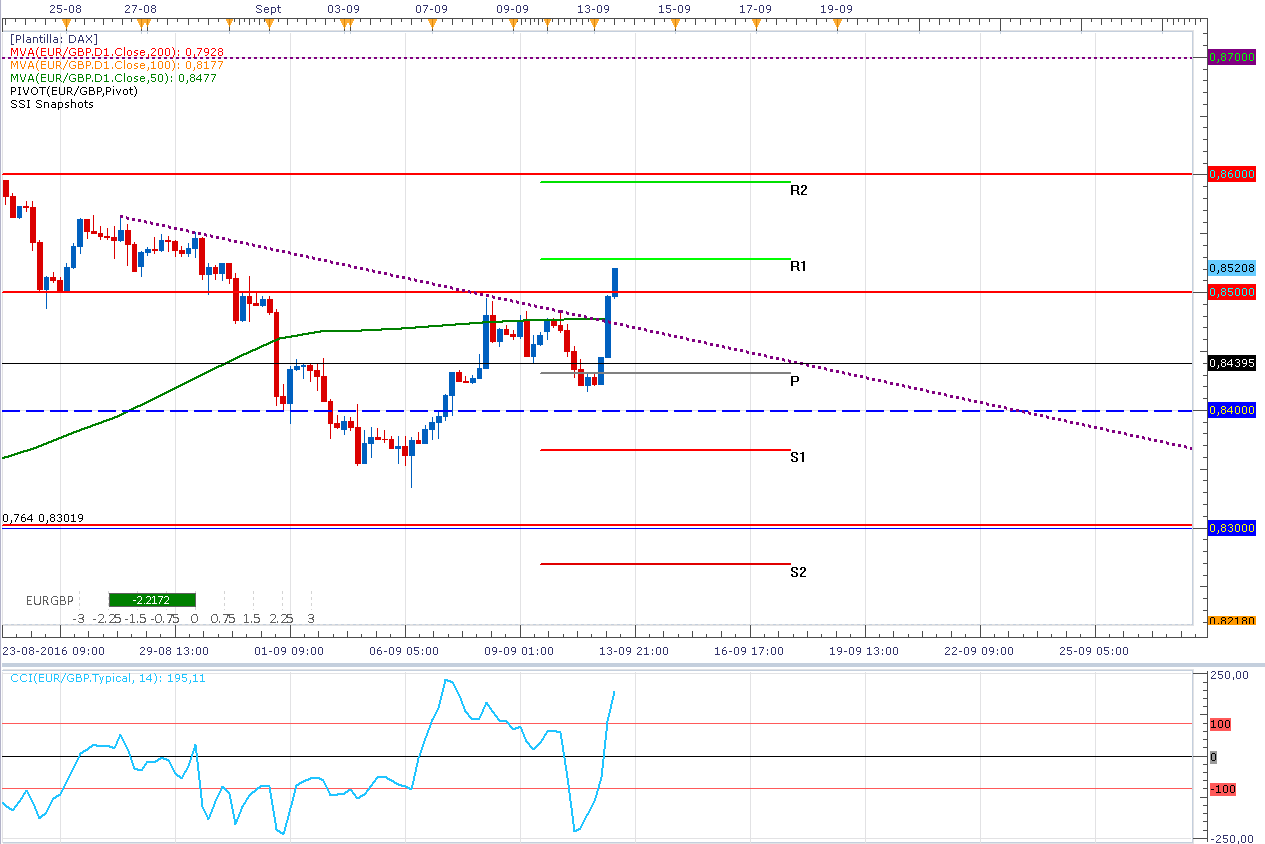Click the 17-09 date on the top axis
Image resolution: width=1265 pixels, height=844 pixels.
(755, 8)
